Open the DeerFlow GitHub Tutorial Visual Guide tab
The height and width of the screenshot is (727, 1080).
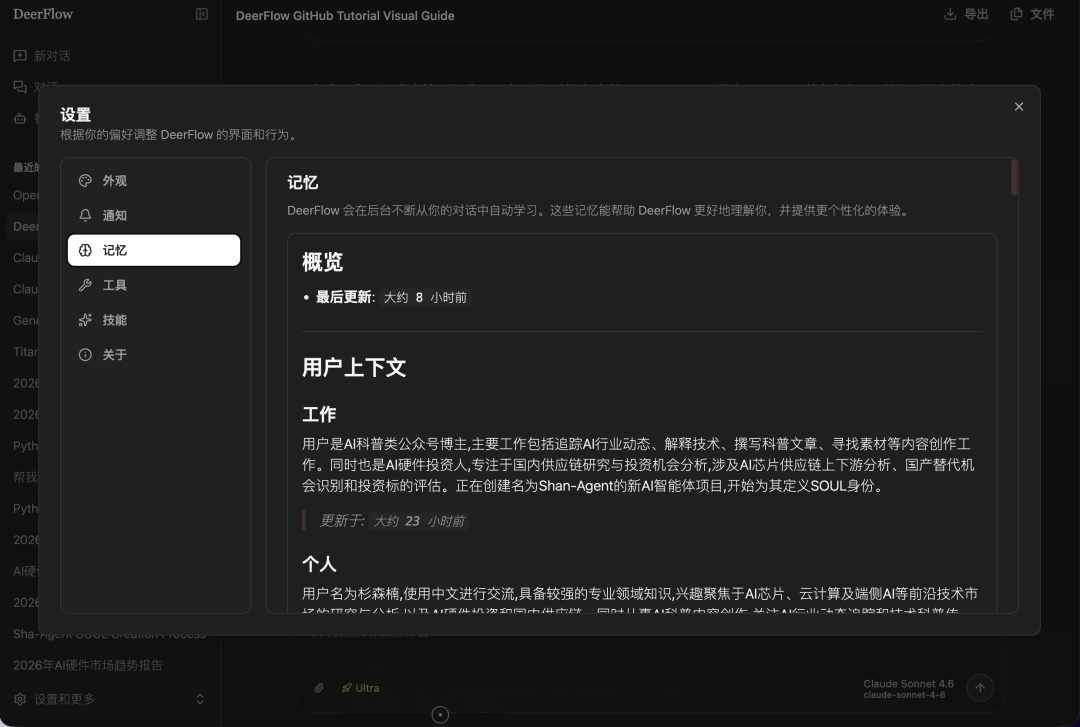[344, 15]
